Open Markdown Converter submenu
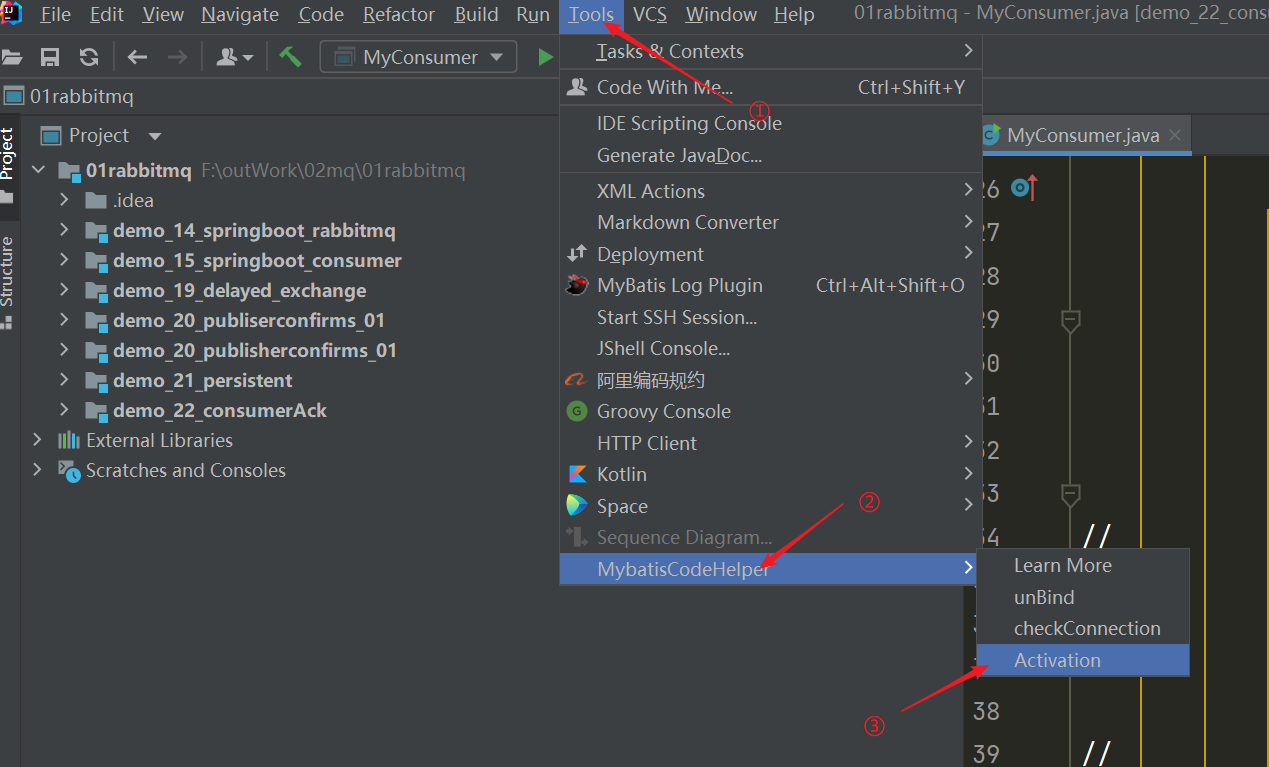 click(x=771, y=222)
